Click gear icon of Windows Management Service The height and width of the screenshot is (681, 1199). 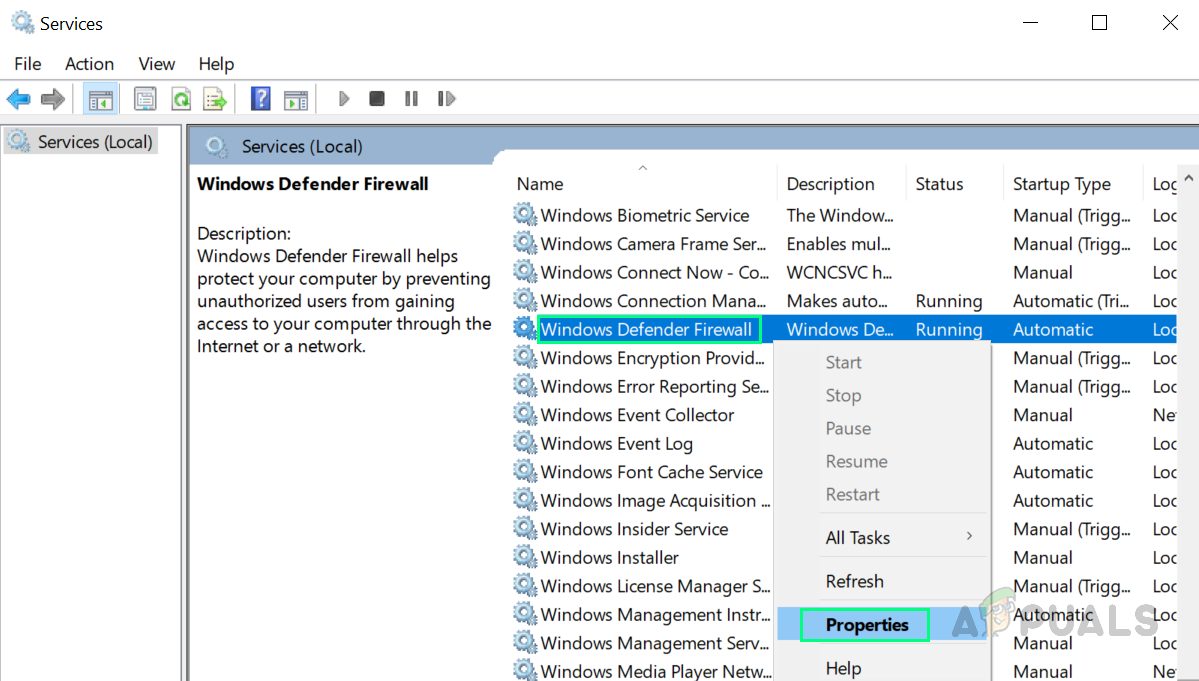tap(525, 643)
